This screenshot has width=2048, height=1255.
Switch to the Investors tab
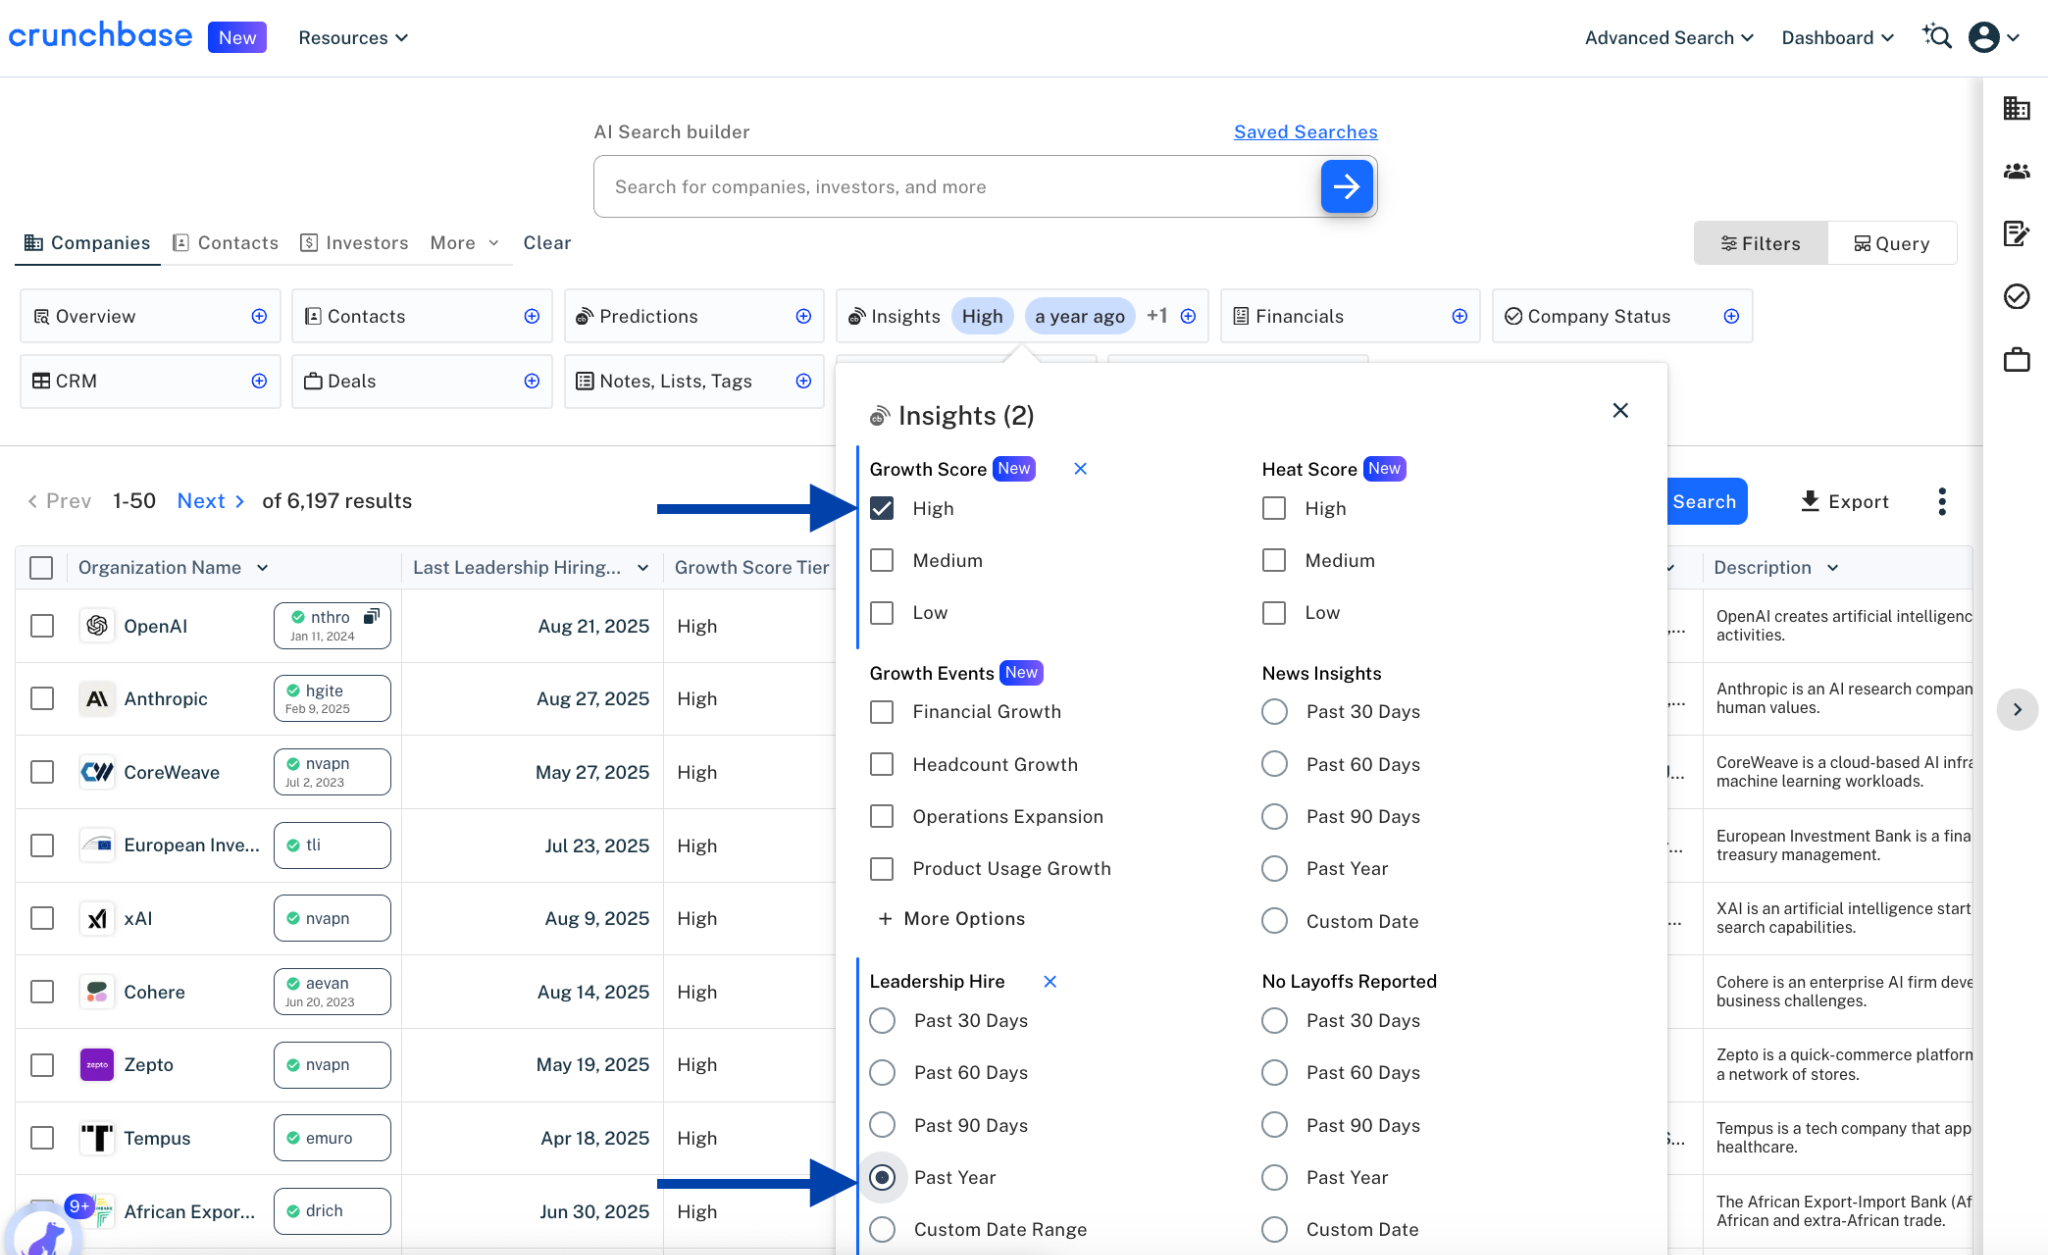coord(354,242)
